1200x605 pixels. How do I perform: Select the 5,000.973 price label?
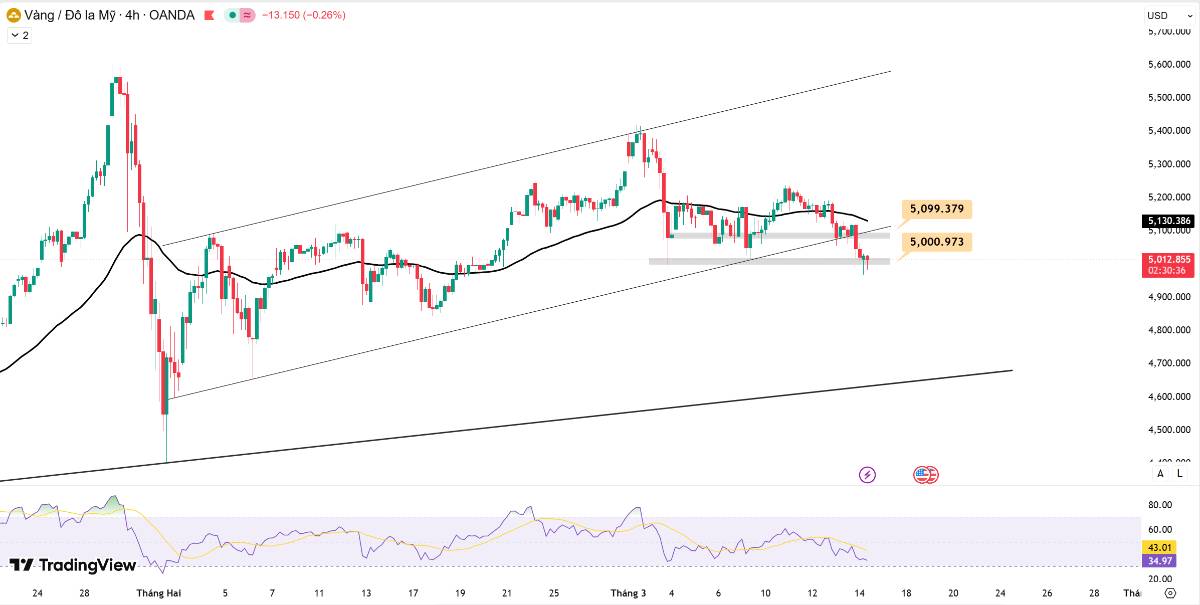click(937, 242)
